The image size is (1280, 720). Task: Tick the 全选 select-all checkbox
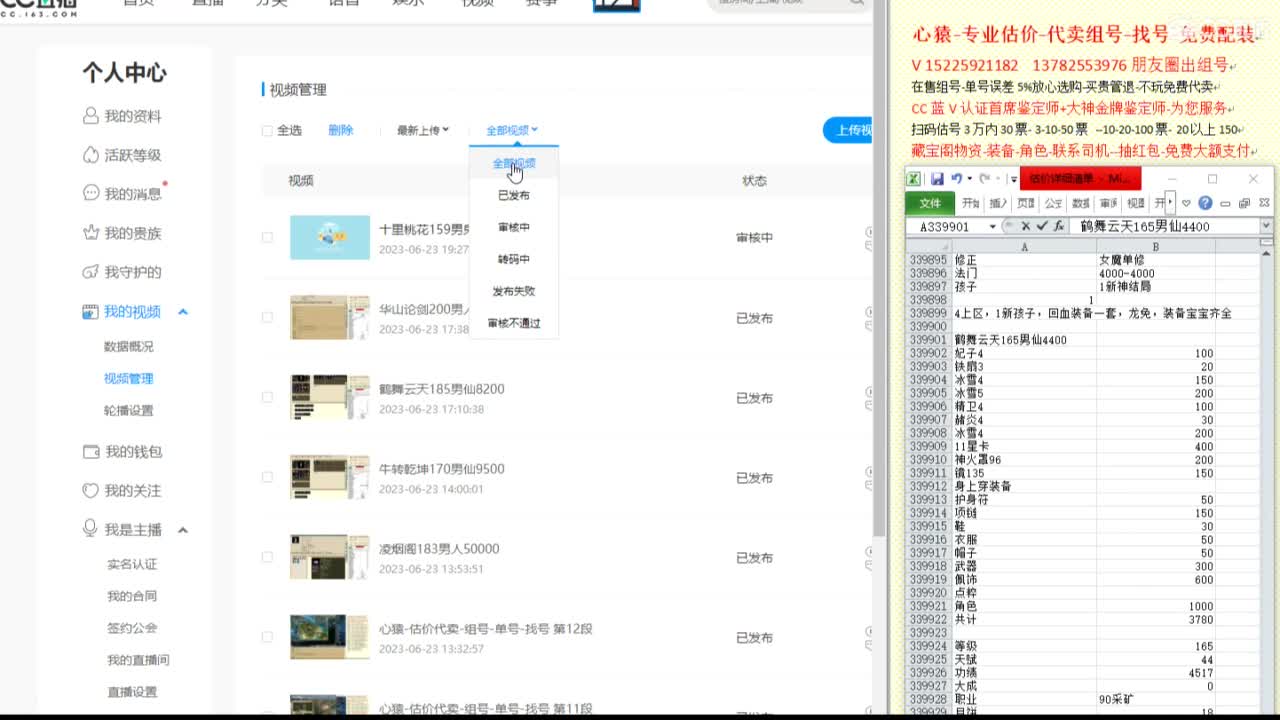[x=267, y=131]
